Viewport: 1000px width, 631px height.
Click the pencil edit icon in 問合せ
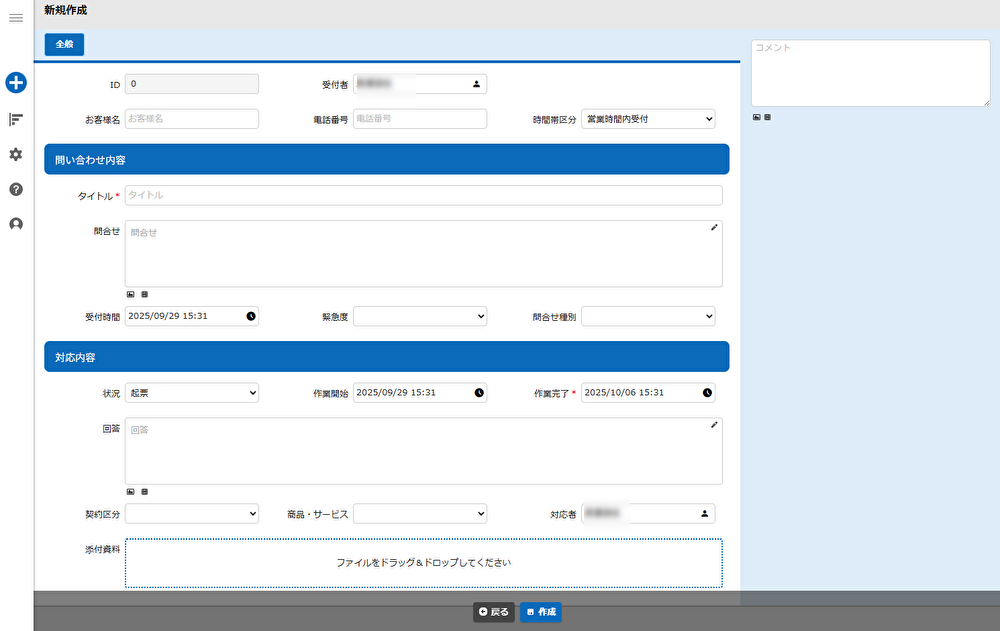click(x=714, y=228)
